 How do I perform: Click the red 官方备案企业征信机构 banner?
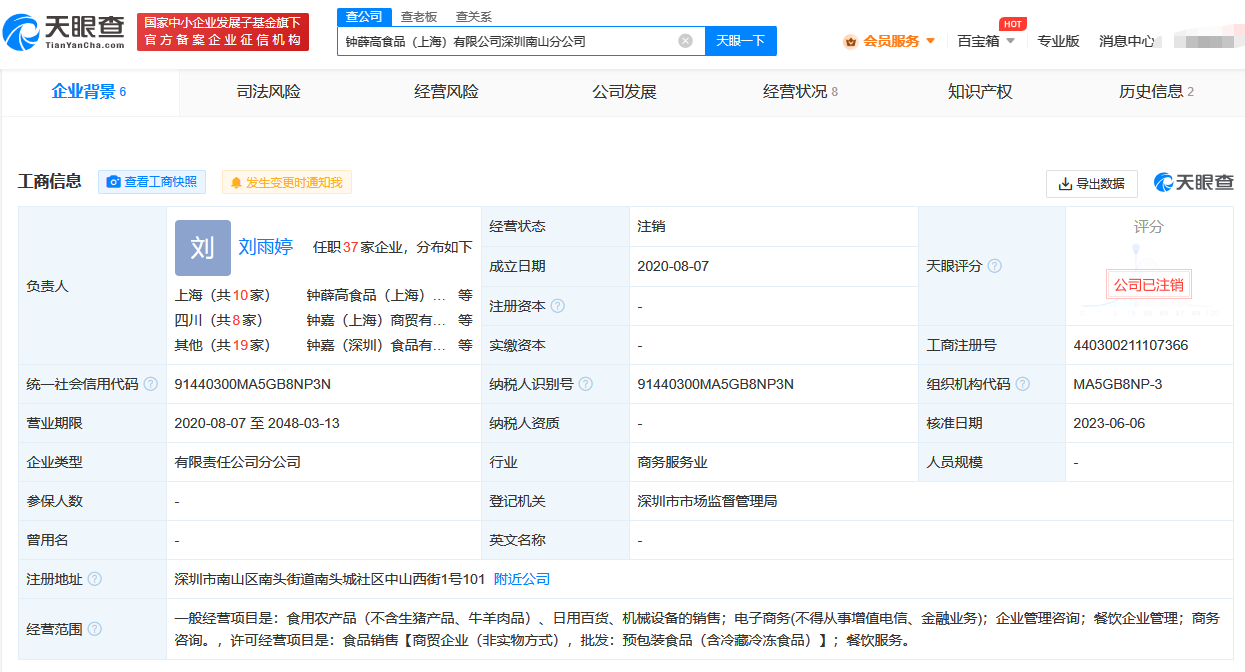coord(223,32)
